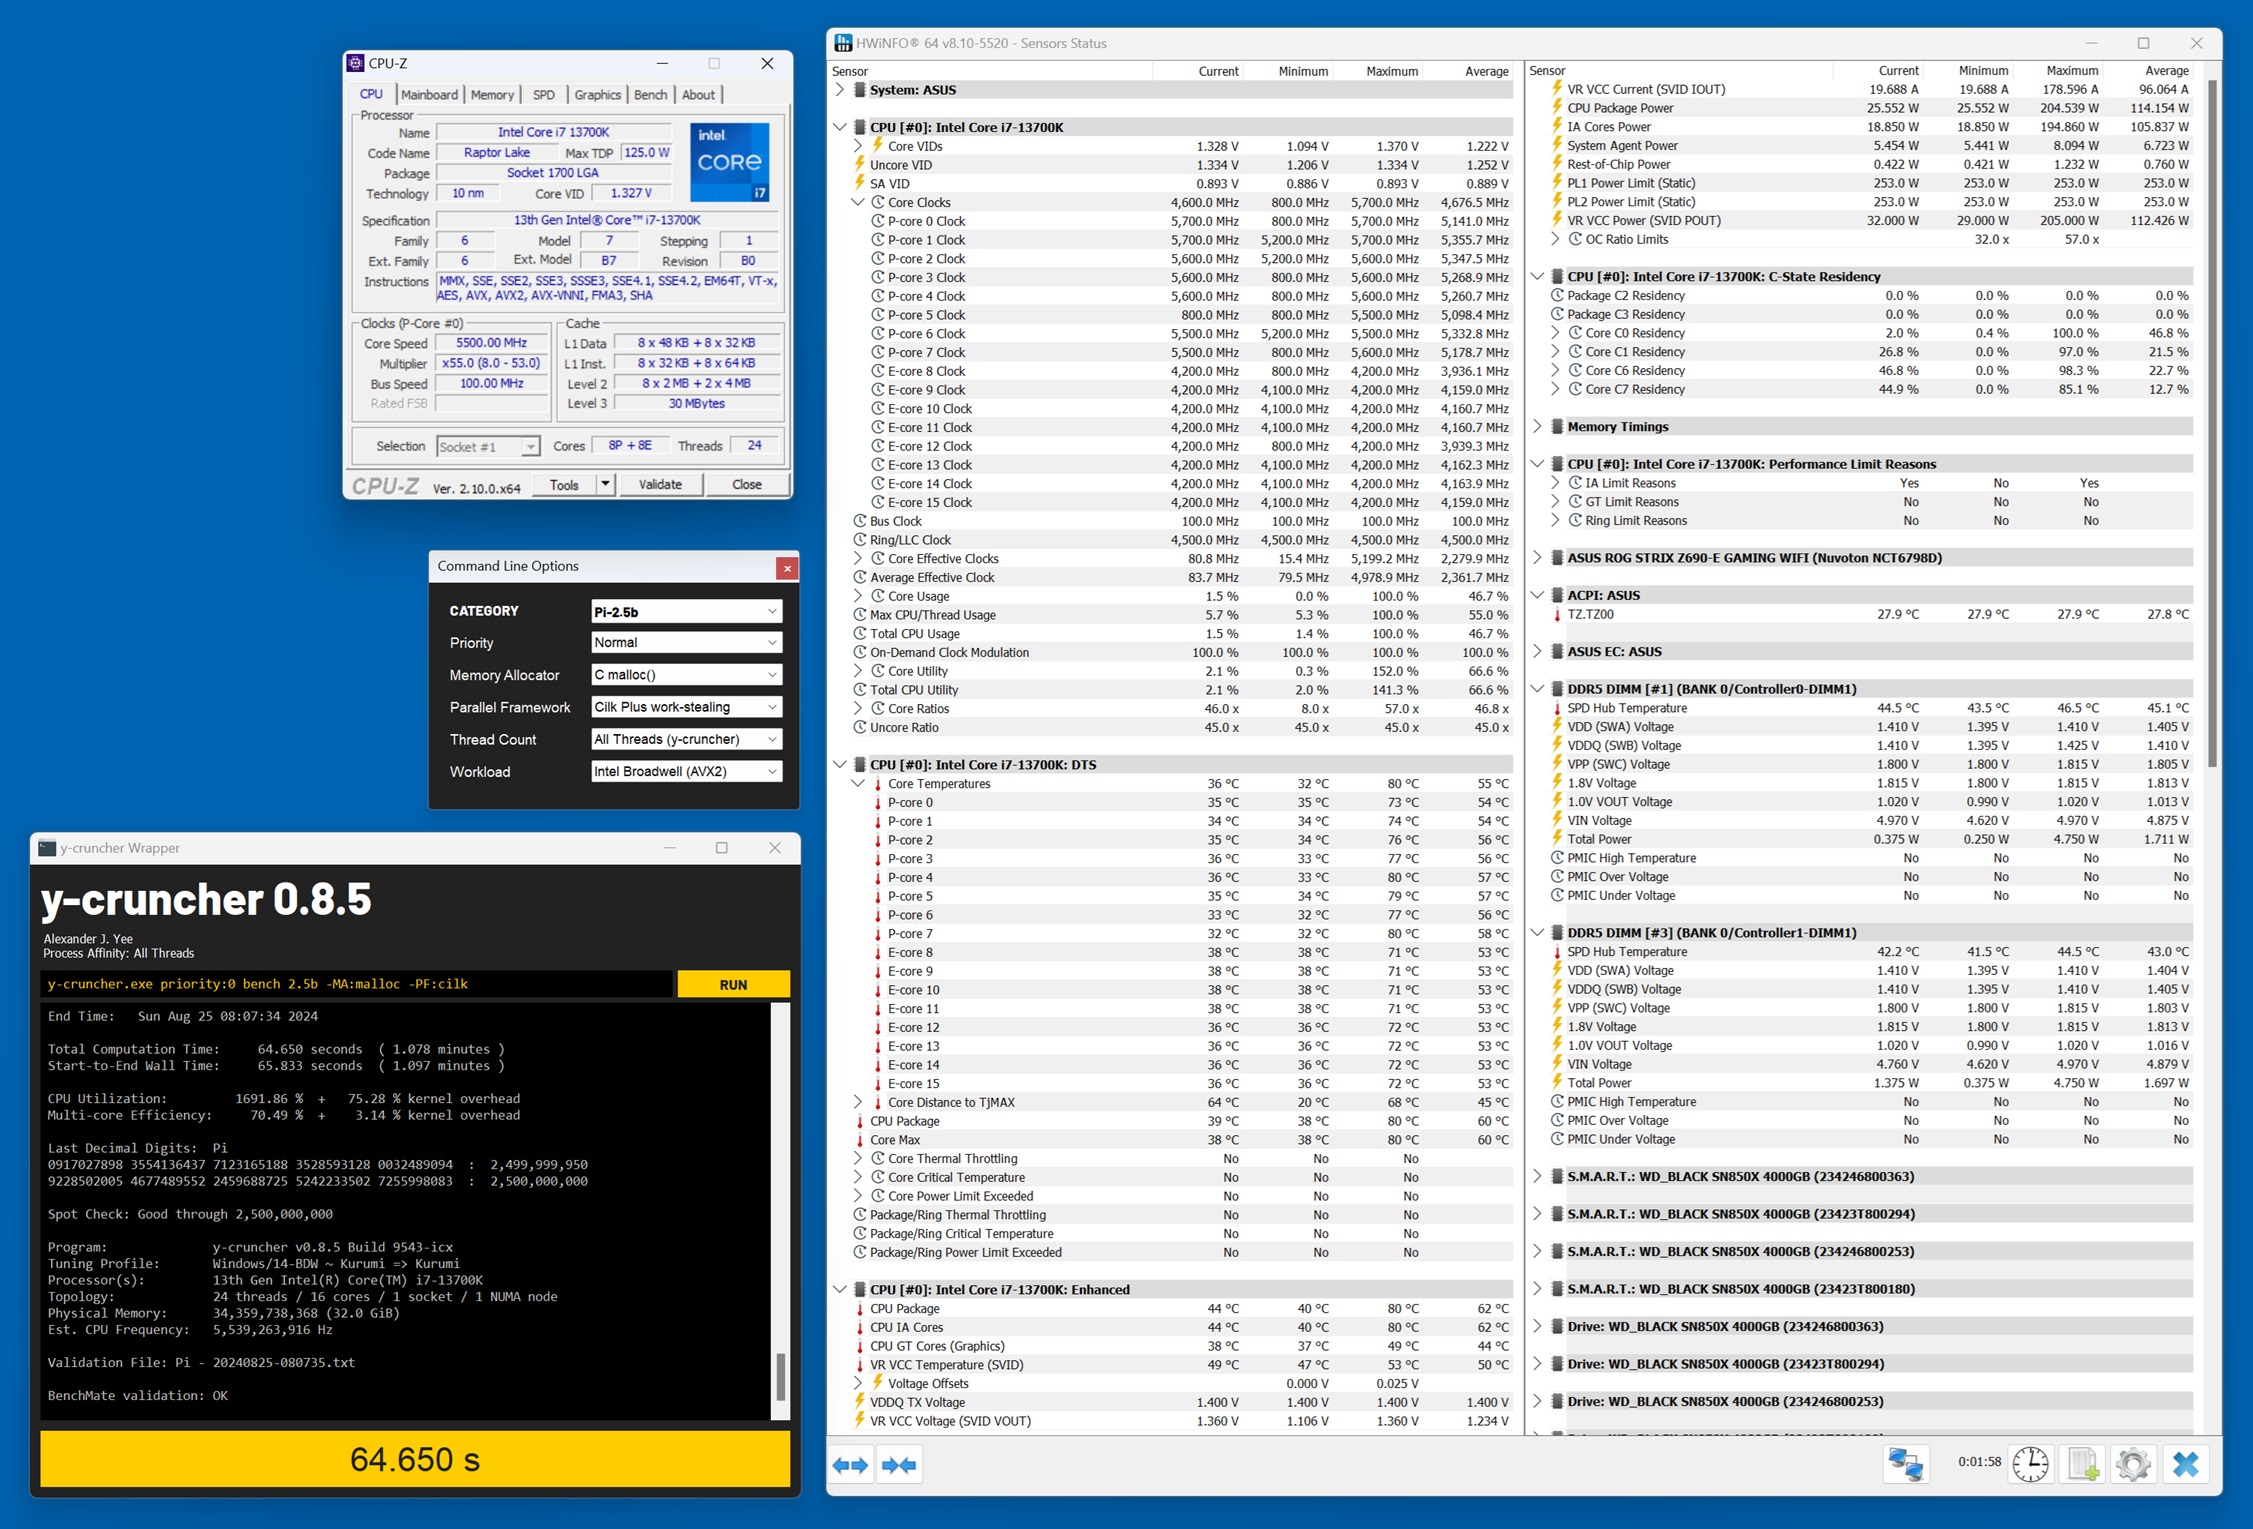Click the thermometer icon beside TZ.TZ00

pyautogui.click(x=1557, y=615)
